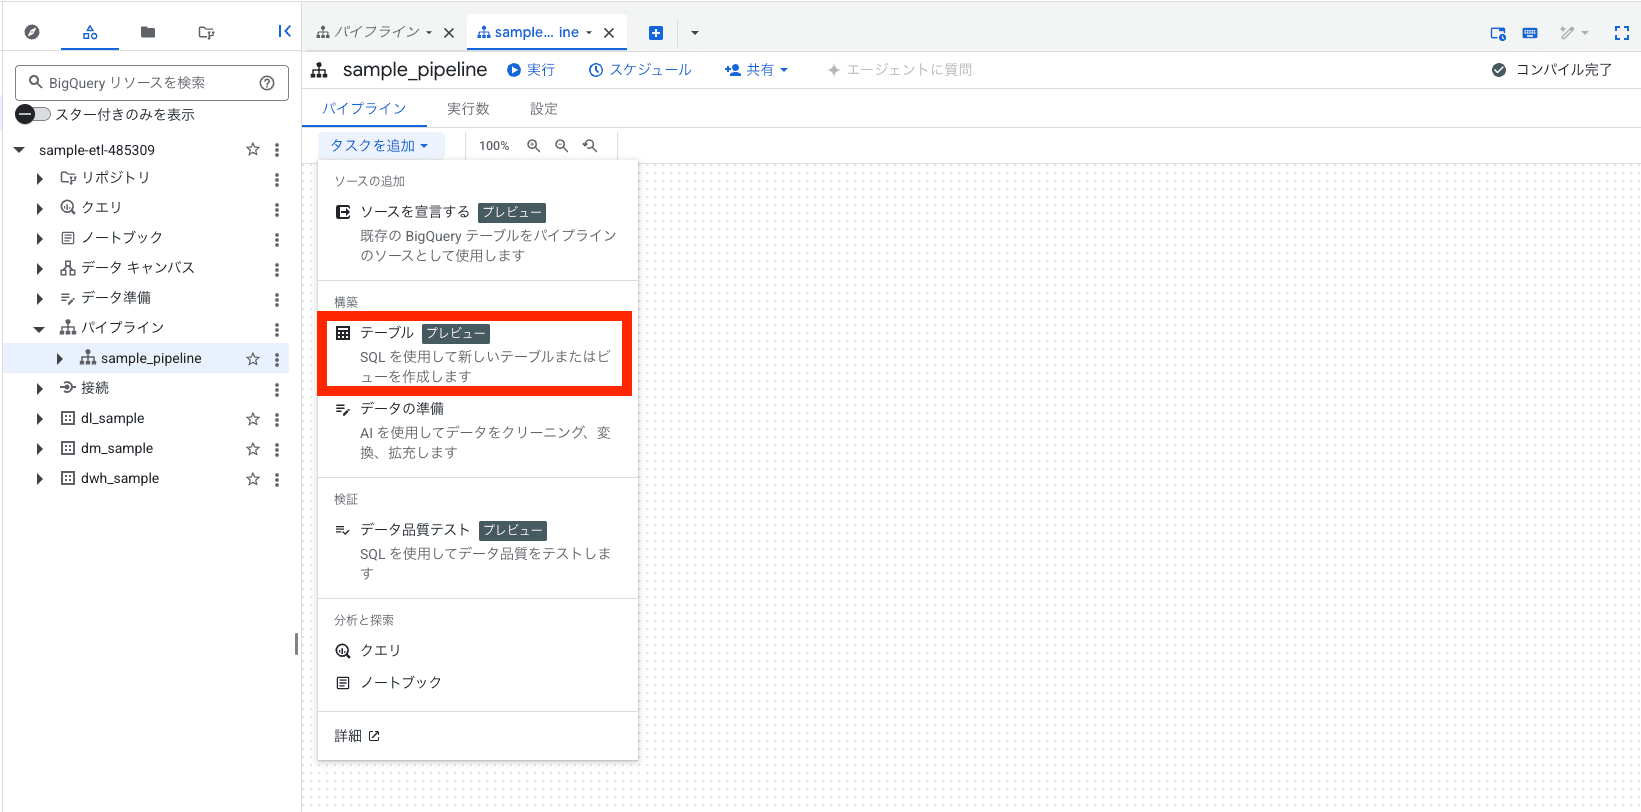The width and height of the screenshot is (1641, 812).
Task: Toggle スター付きのみを表示 switch
Action: (x=33, y=114)
